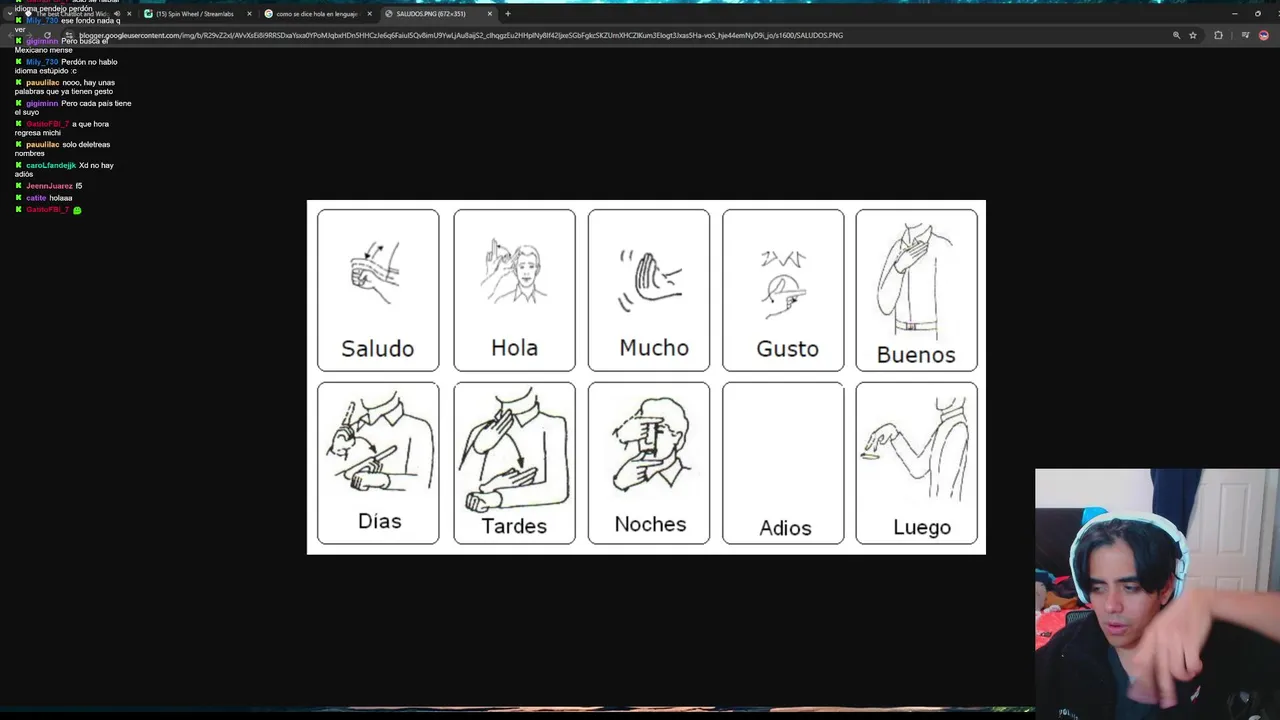The width and height of the screenshot is (1280, 720).
Task: Open the tab search dropdown chevron
Action: click(x=9, y=14)
